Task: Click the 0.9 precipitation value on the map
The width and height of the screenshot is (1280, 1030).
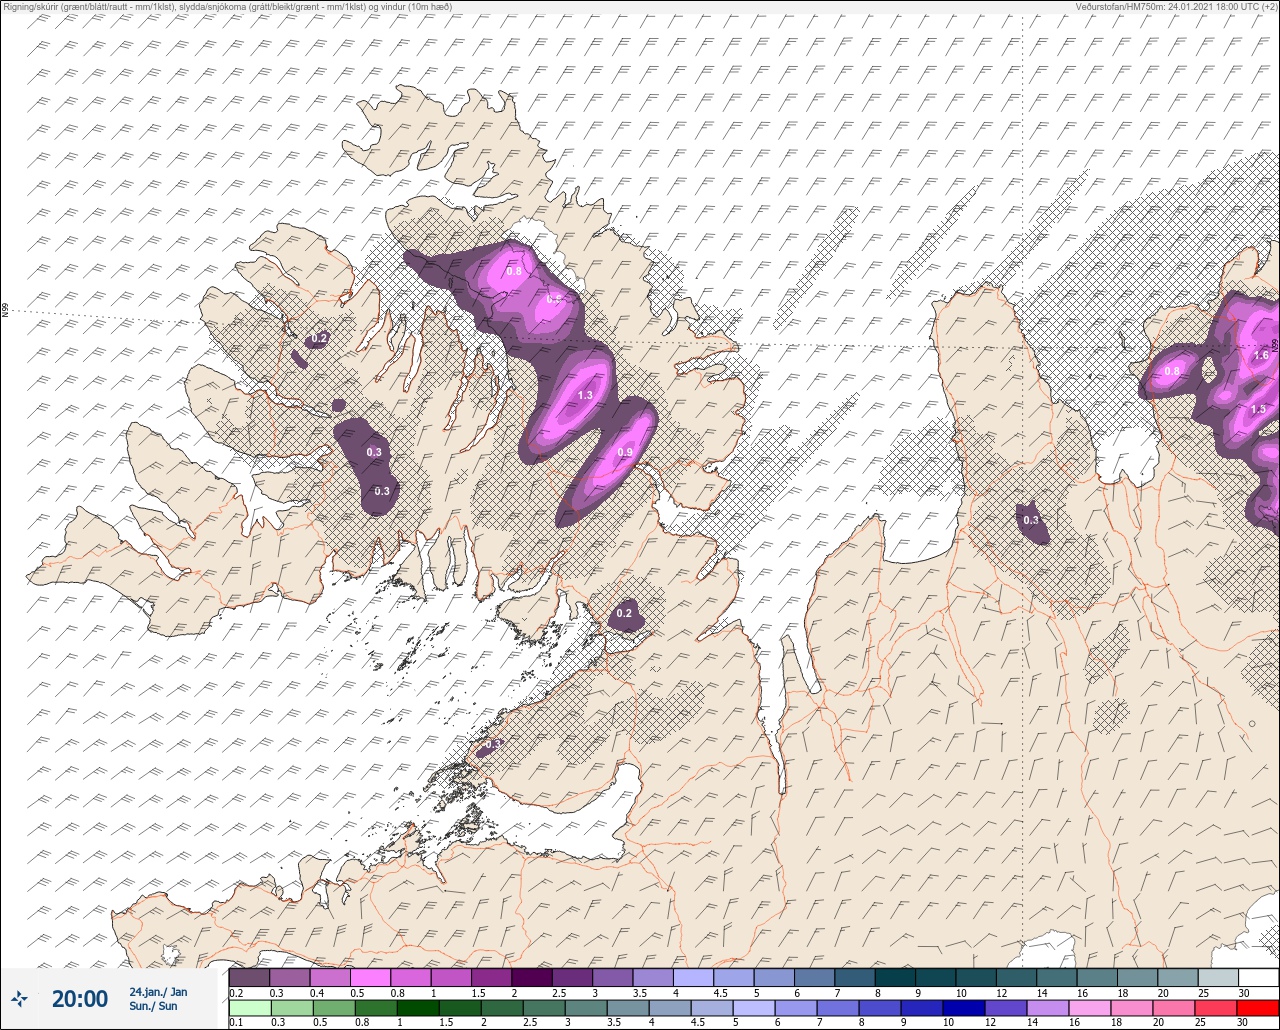Action: (x=624, y=453)
